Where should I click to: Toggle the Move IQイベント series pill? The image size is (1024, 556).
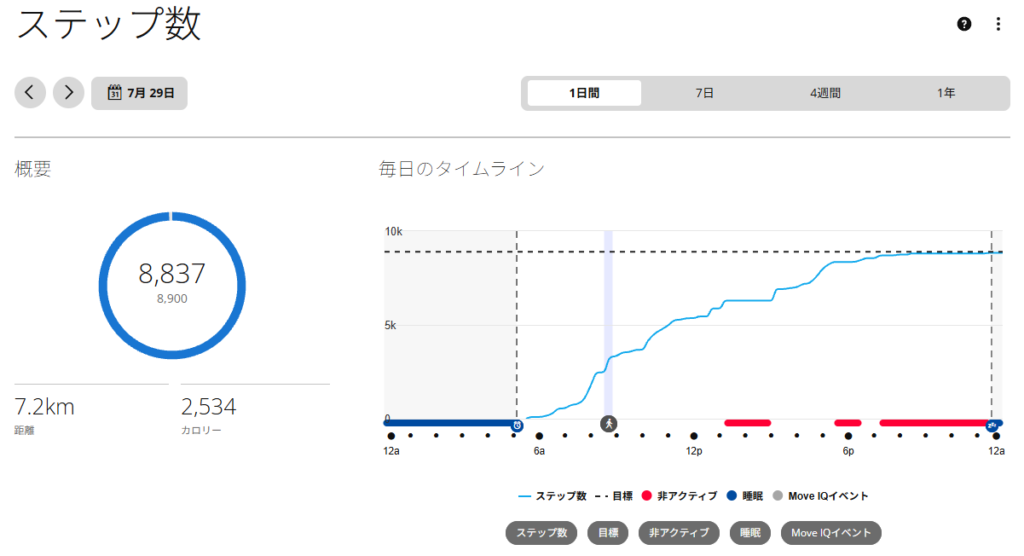click(831, 532)
